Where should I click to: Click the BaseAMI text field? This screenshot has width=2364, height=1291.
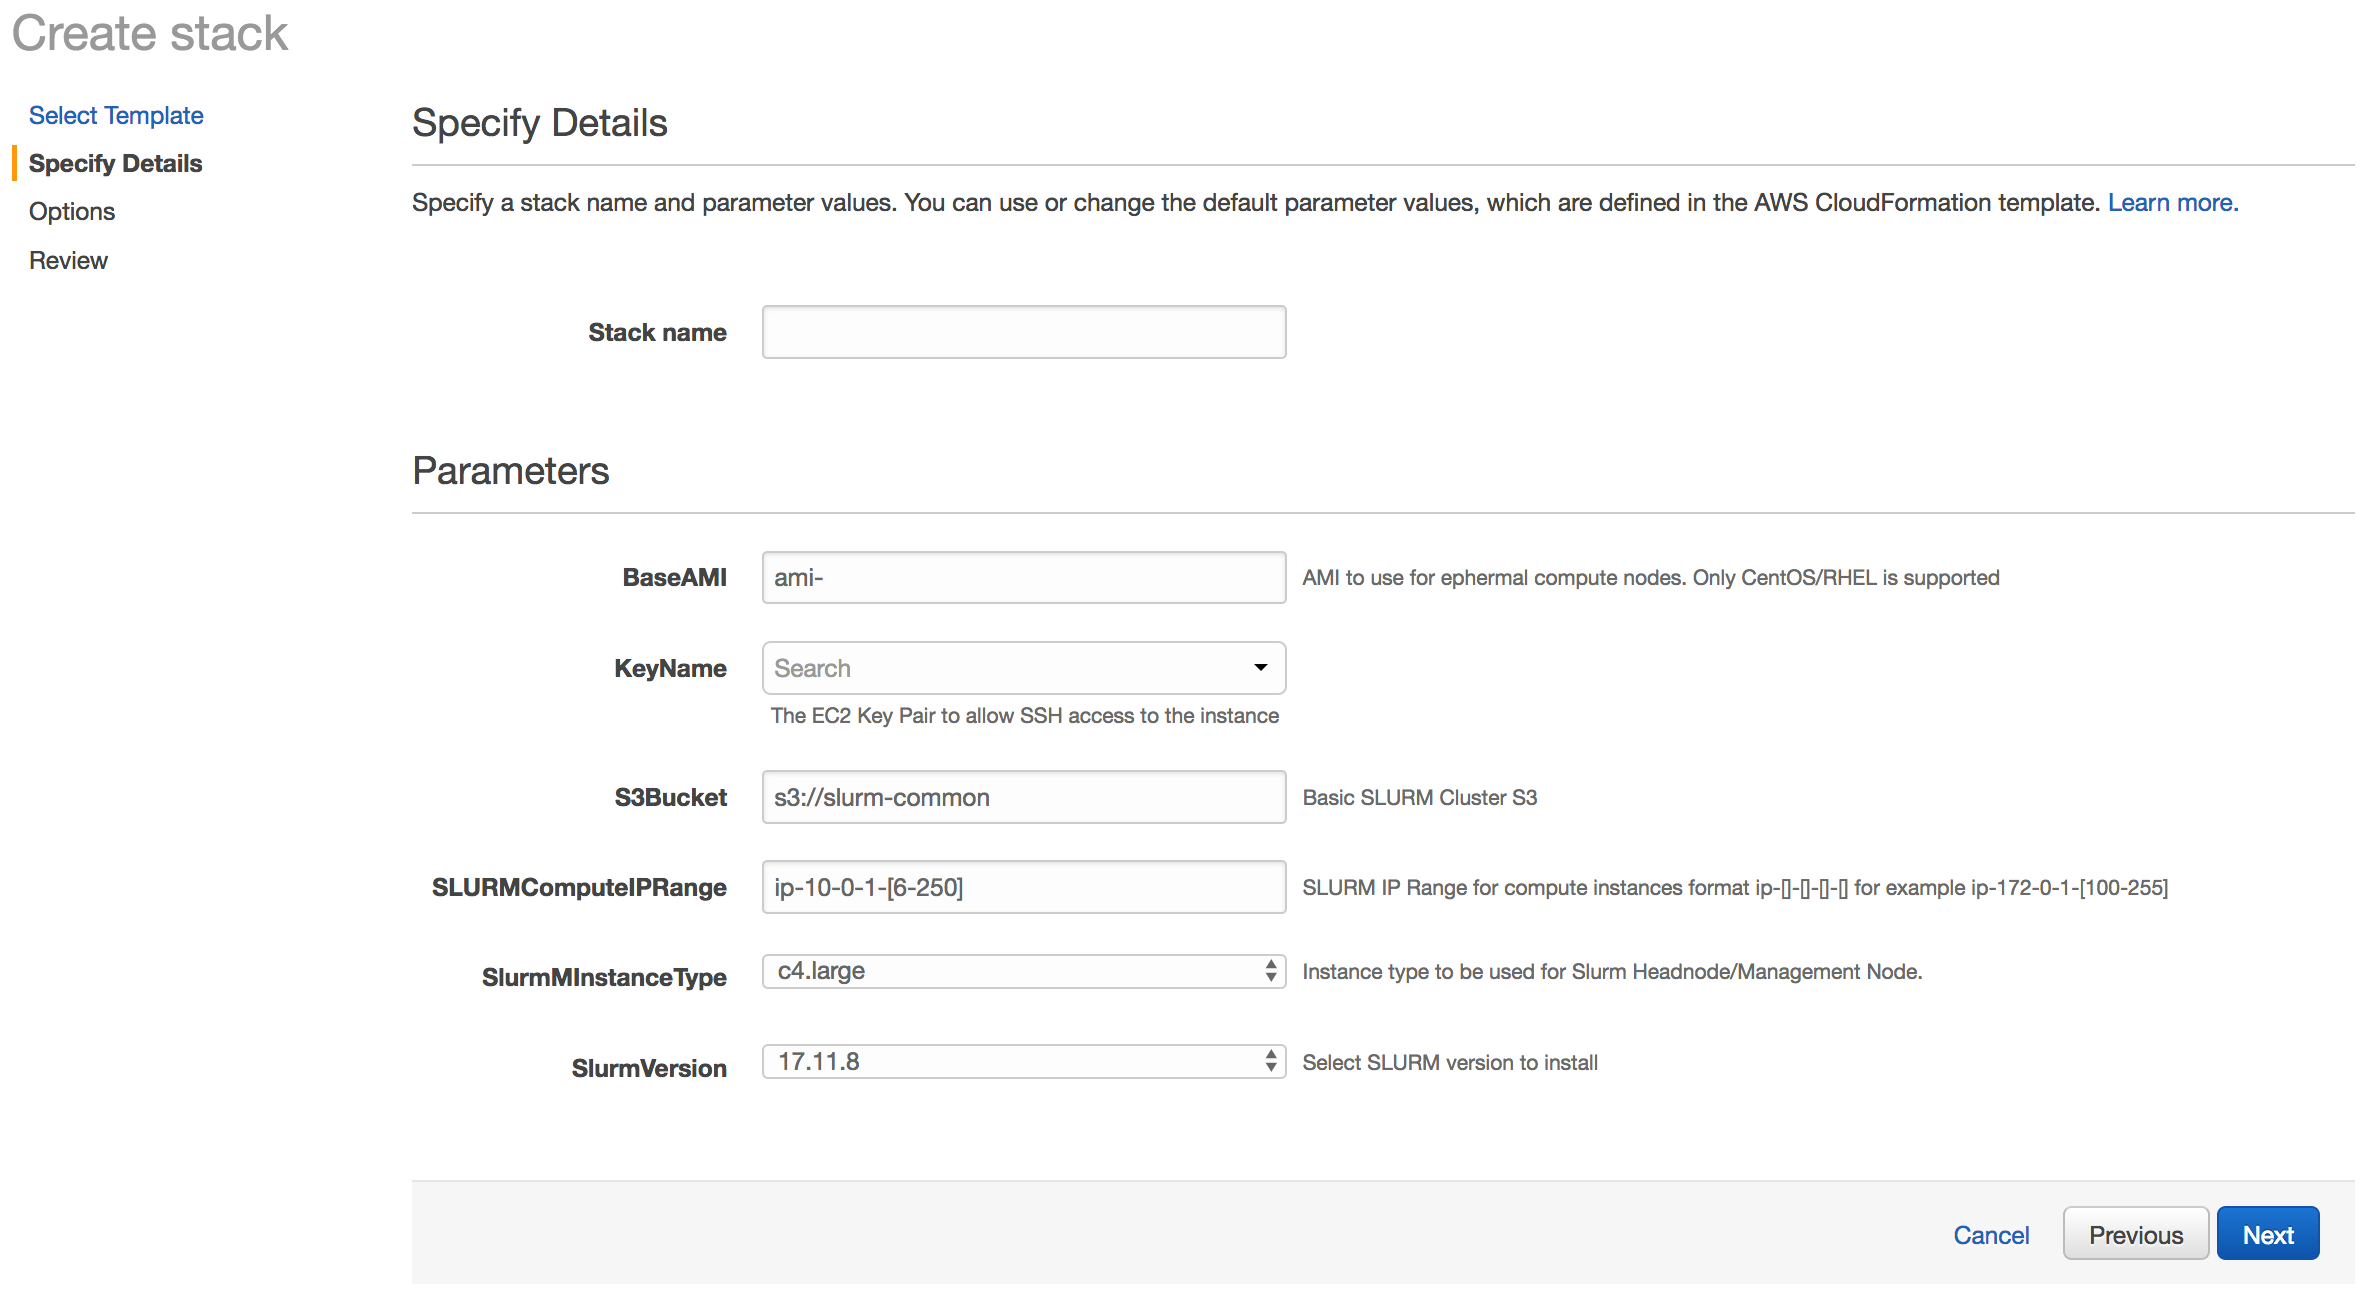pyautogui.click(x=1023, y=577)
